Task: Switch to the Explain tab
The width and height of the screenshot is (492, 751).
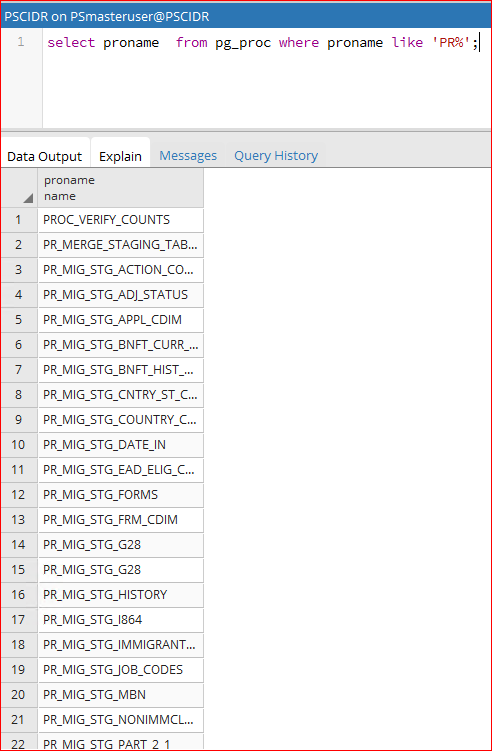Action: (120, 156)
